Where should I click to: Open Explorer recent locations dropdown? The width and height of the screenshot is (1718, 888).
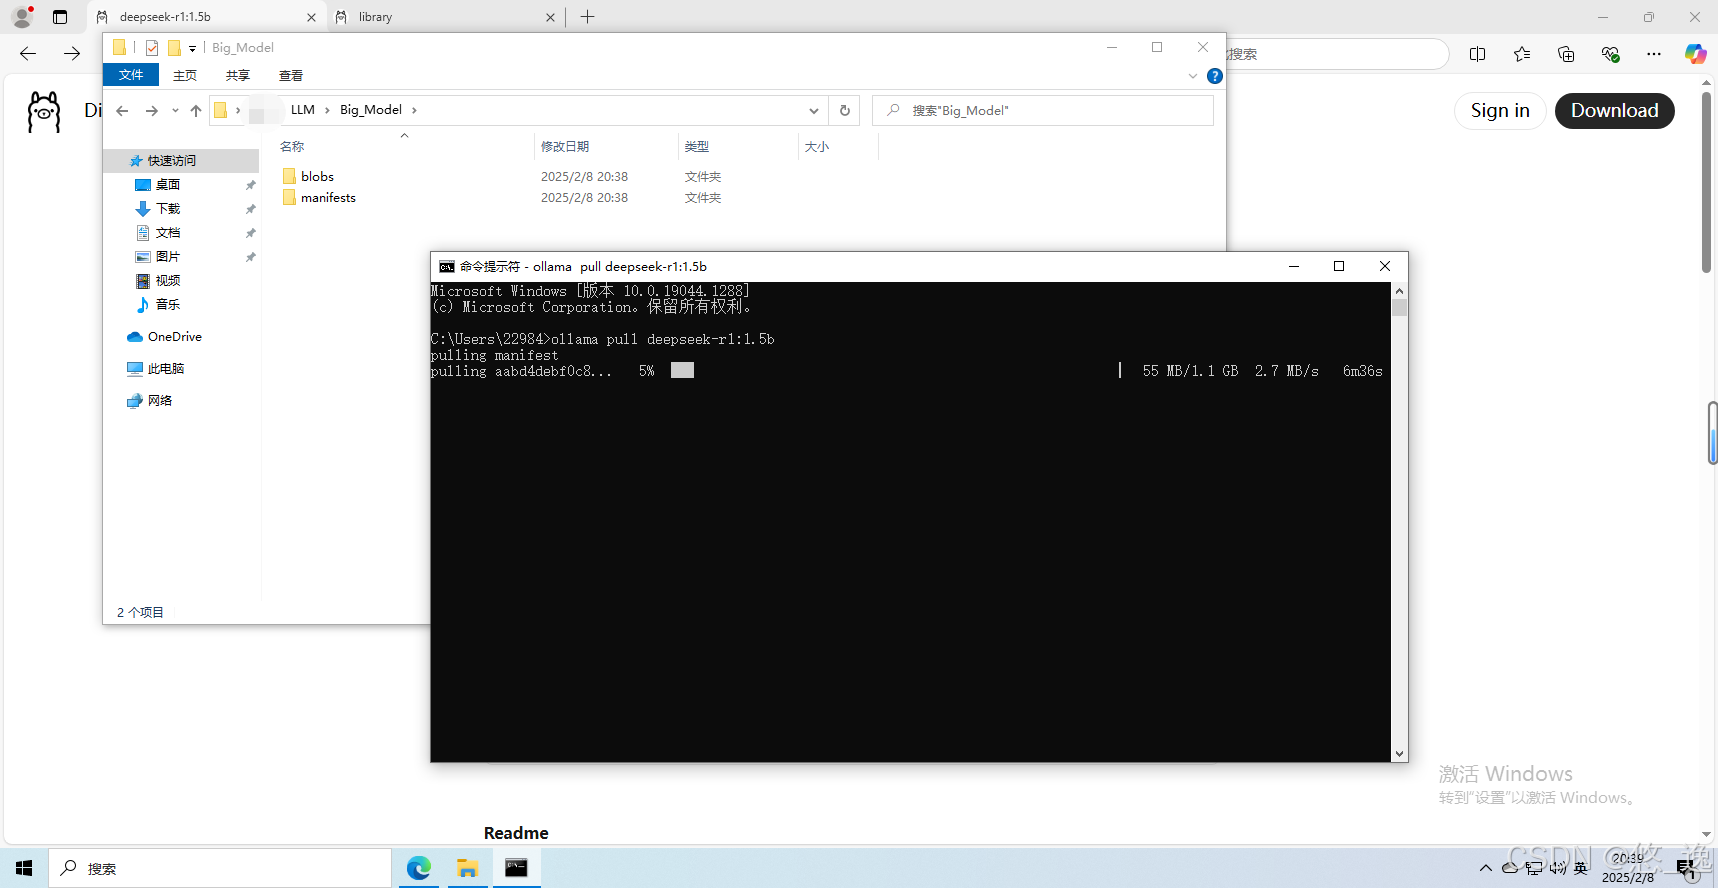coord(175,110)
